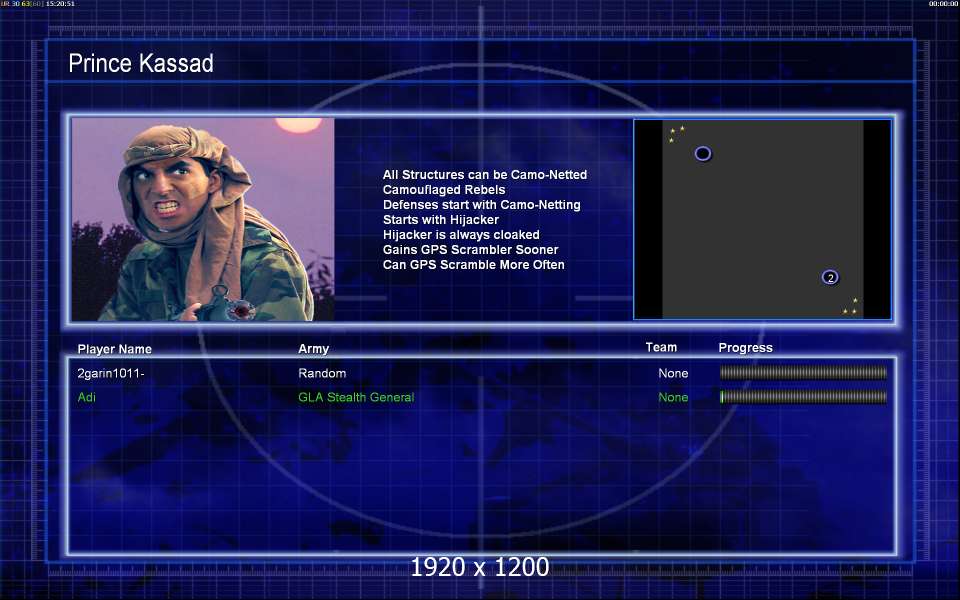
Task: Click the Progress column header
Action: pos(745,348)
